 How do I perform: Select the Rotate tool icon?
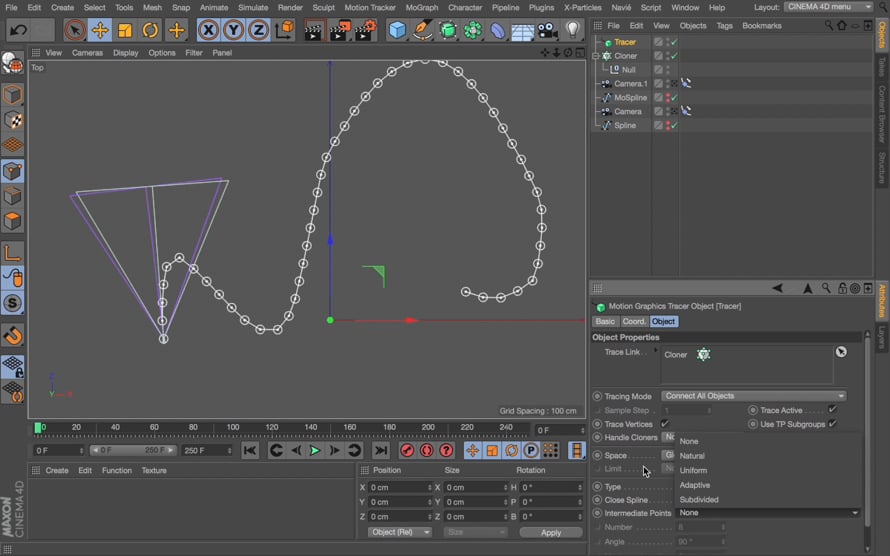tap(150, 30)
